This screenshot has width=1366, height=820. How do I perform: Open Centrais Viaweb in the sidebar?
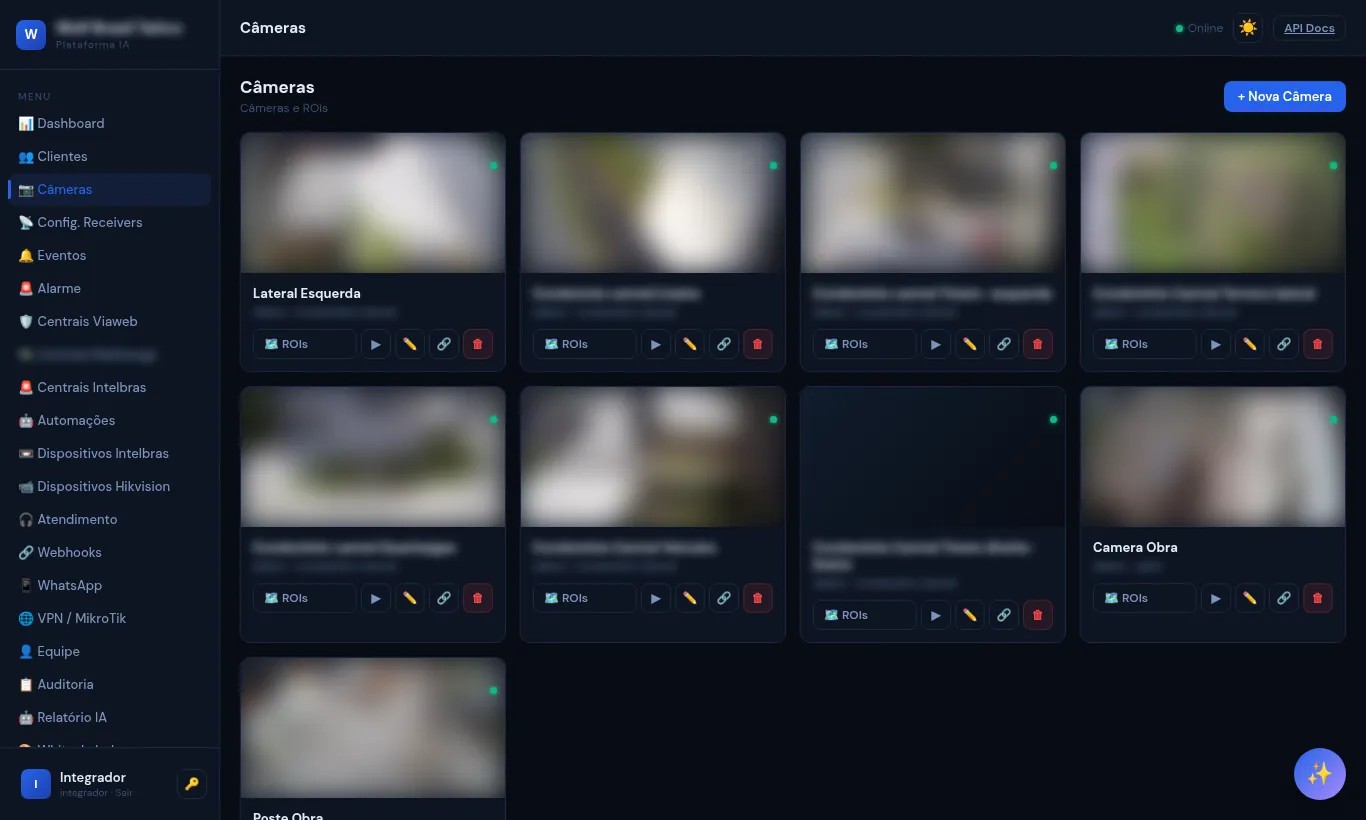coord(109,321)
